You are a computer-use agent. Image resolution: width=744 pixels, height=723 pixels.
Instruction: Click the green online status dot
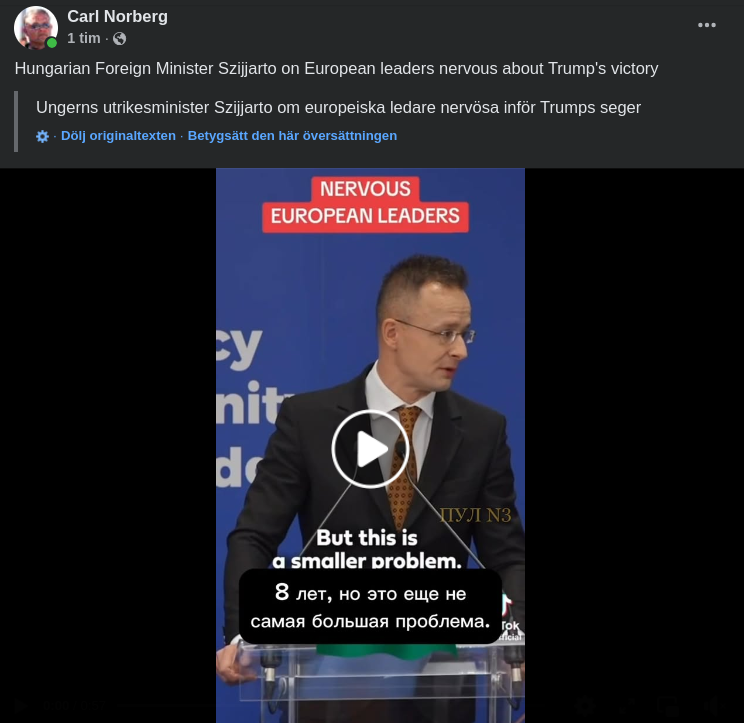click(52, 43)
